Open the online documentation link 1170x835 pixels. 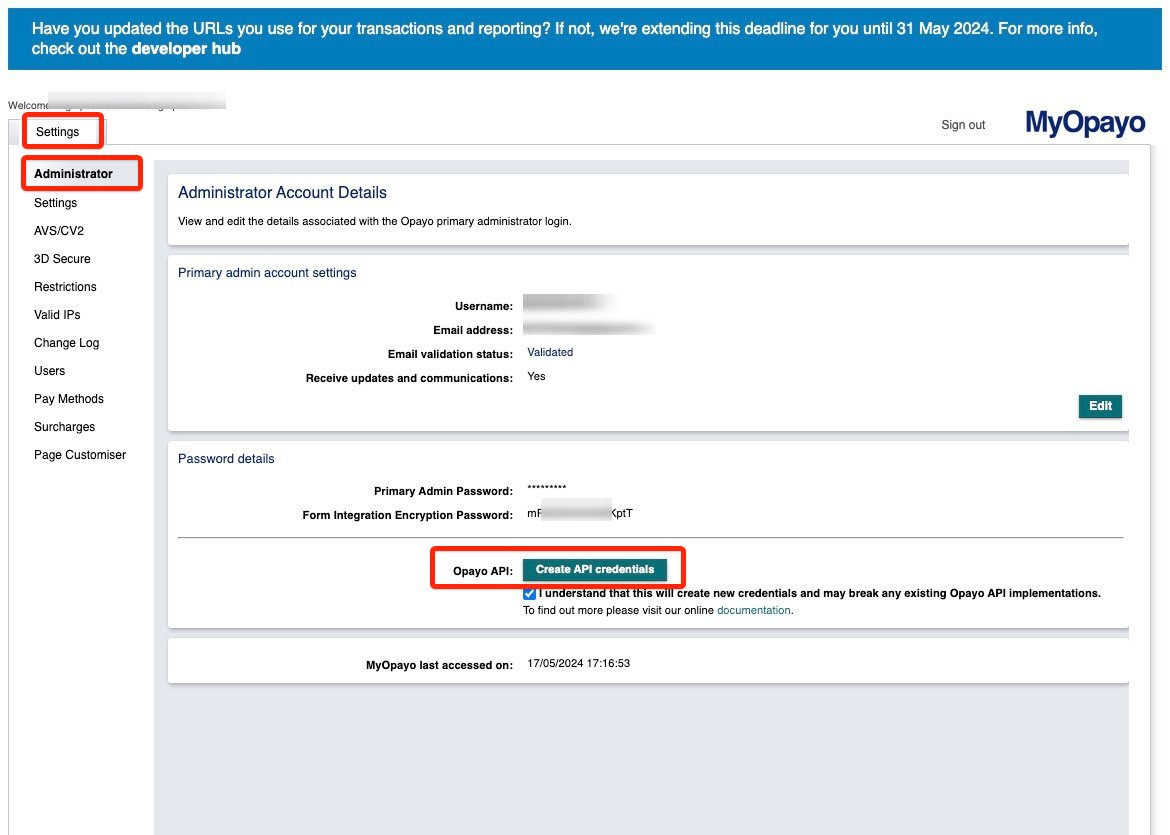click(753, 610)
